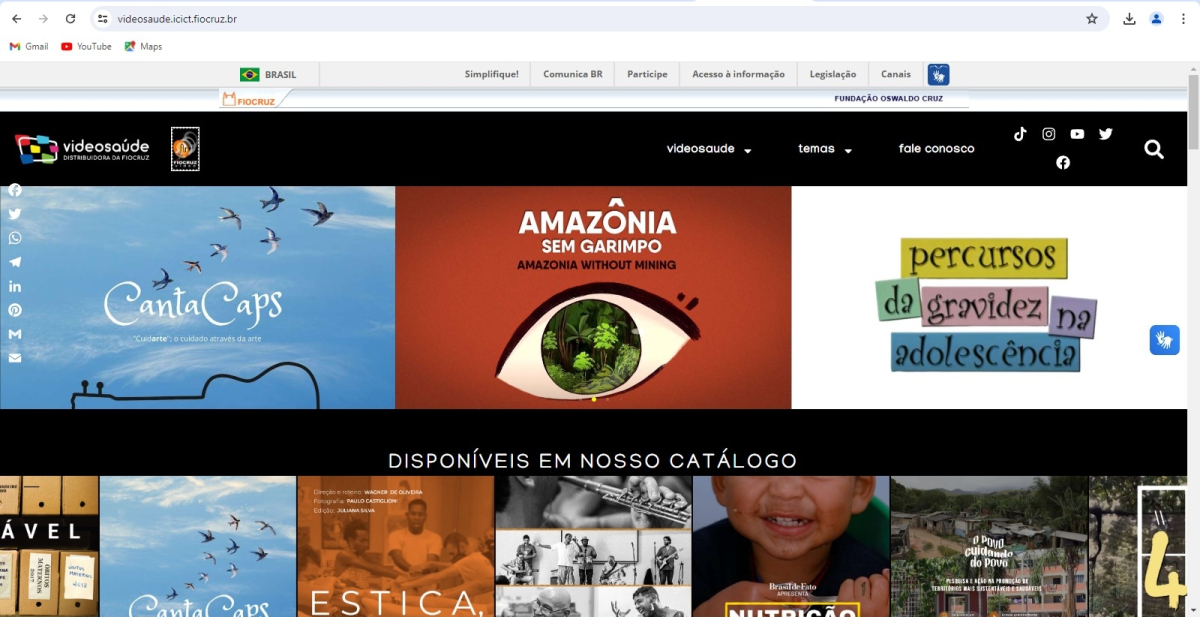Share by email envelope icon

point(15,358)
